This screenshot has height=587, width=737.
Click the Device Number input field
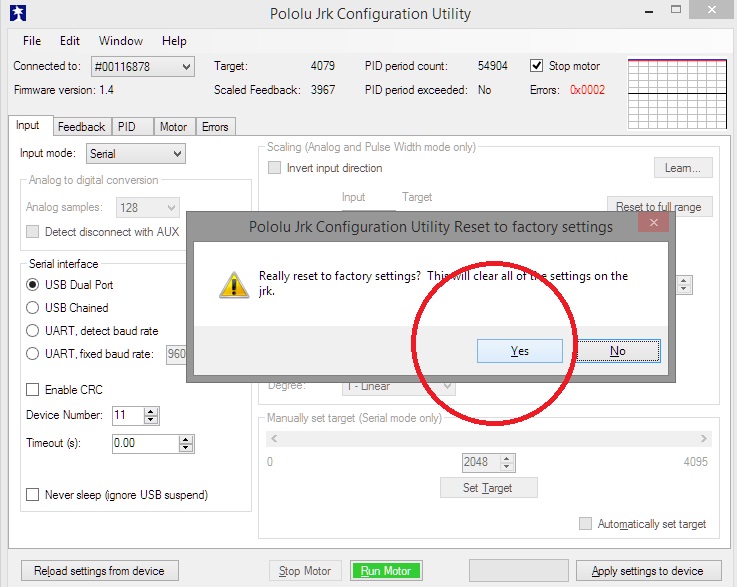coord(128,415)
